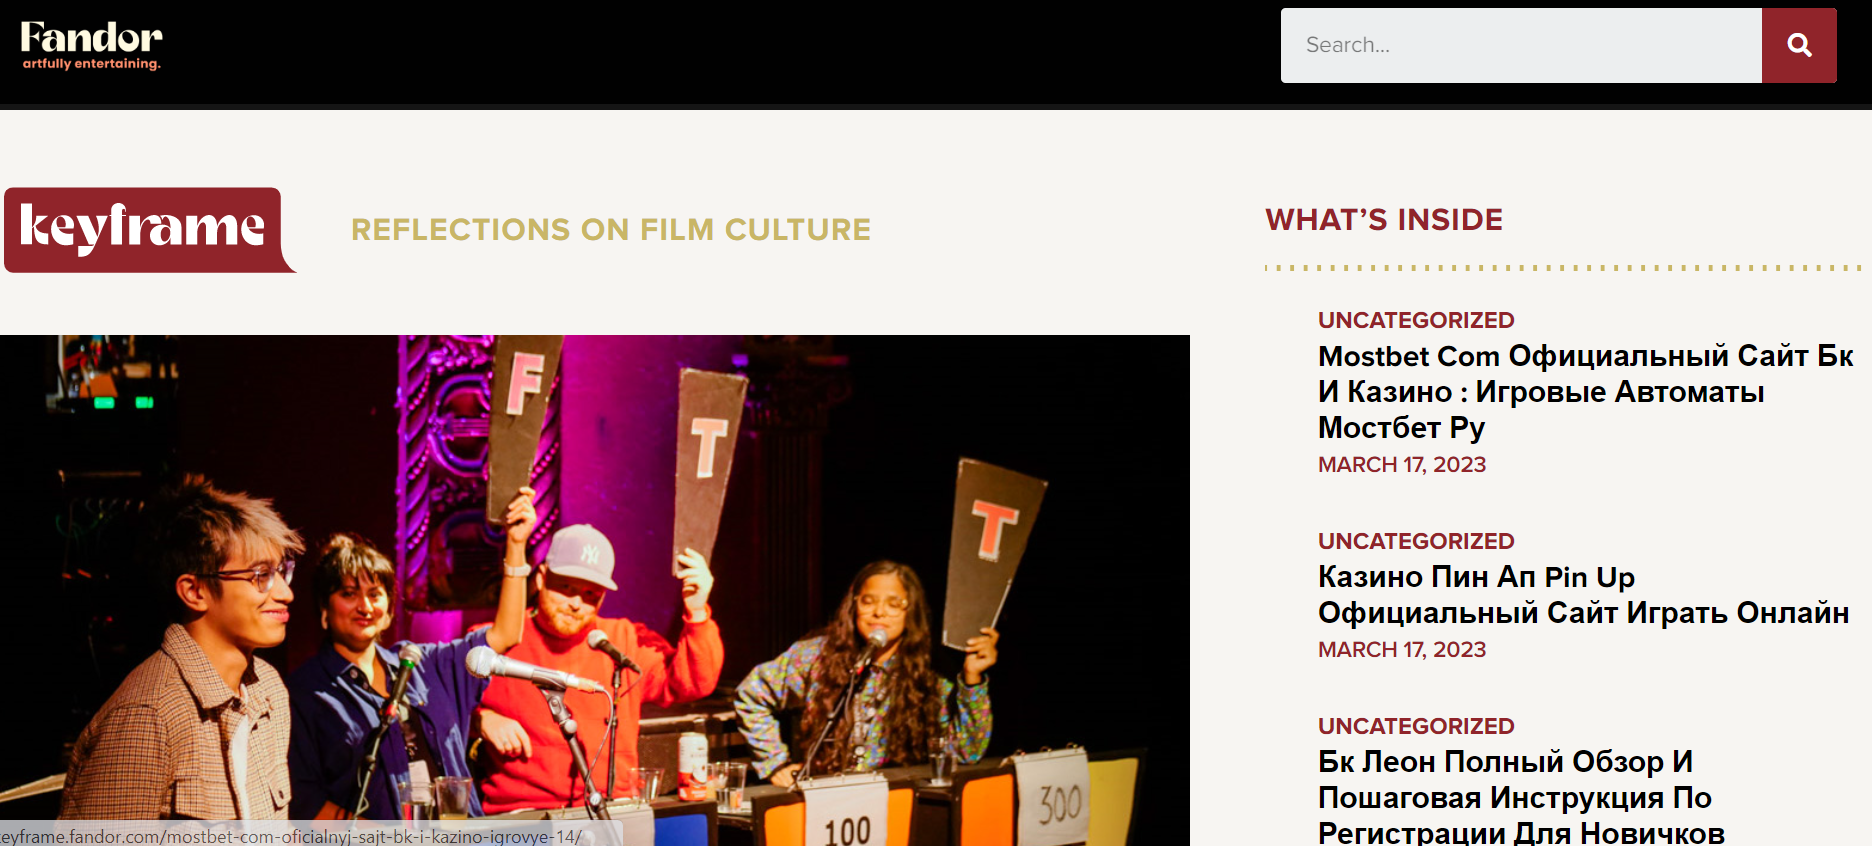Open the Fandor logo home link
The width and height of the screenshot is (1872, 846).
coord(91,45)
